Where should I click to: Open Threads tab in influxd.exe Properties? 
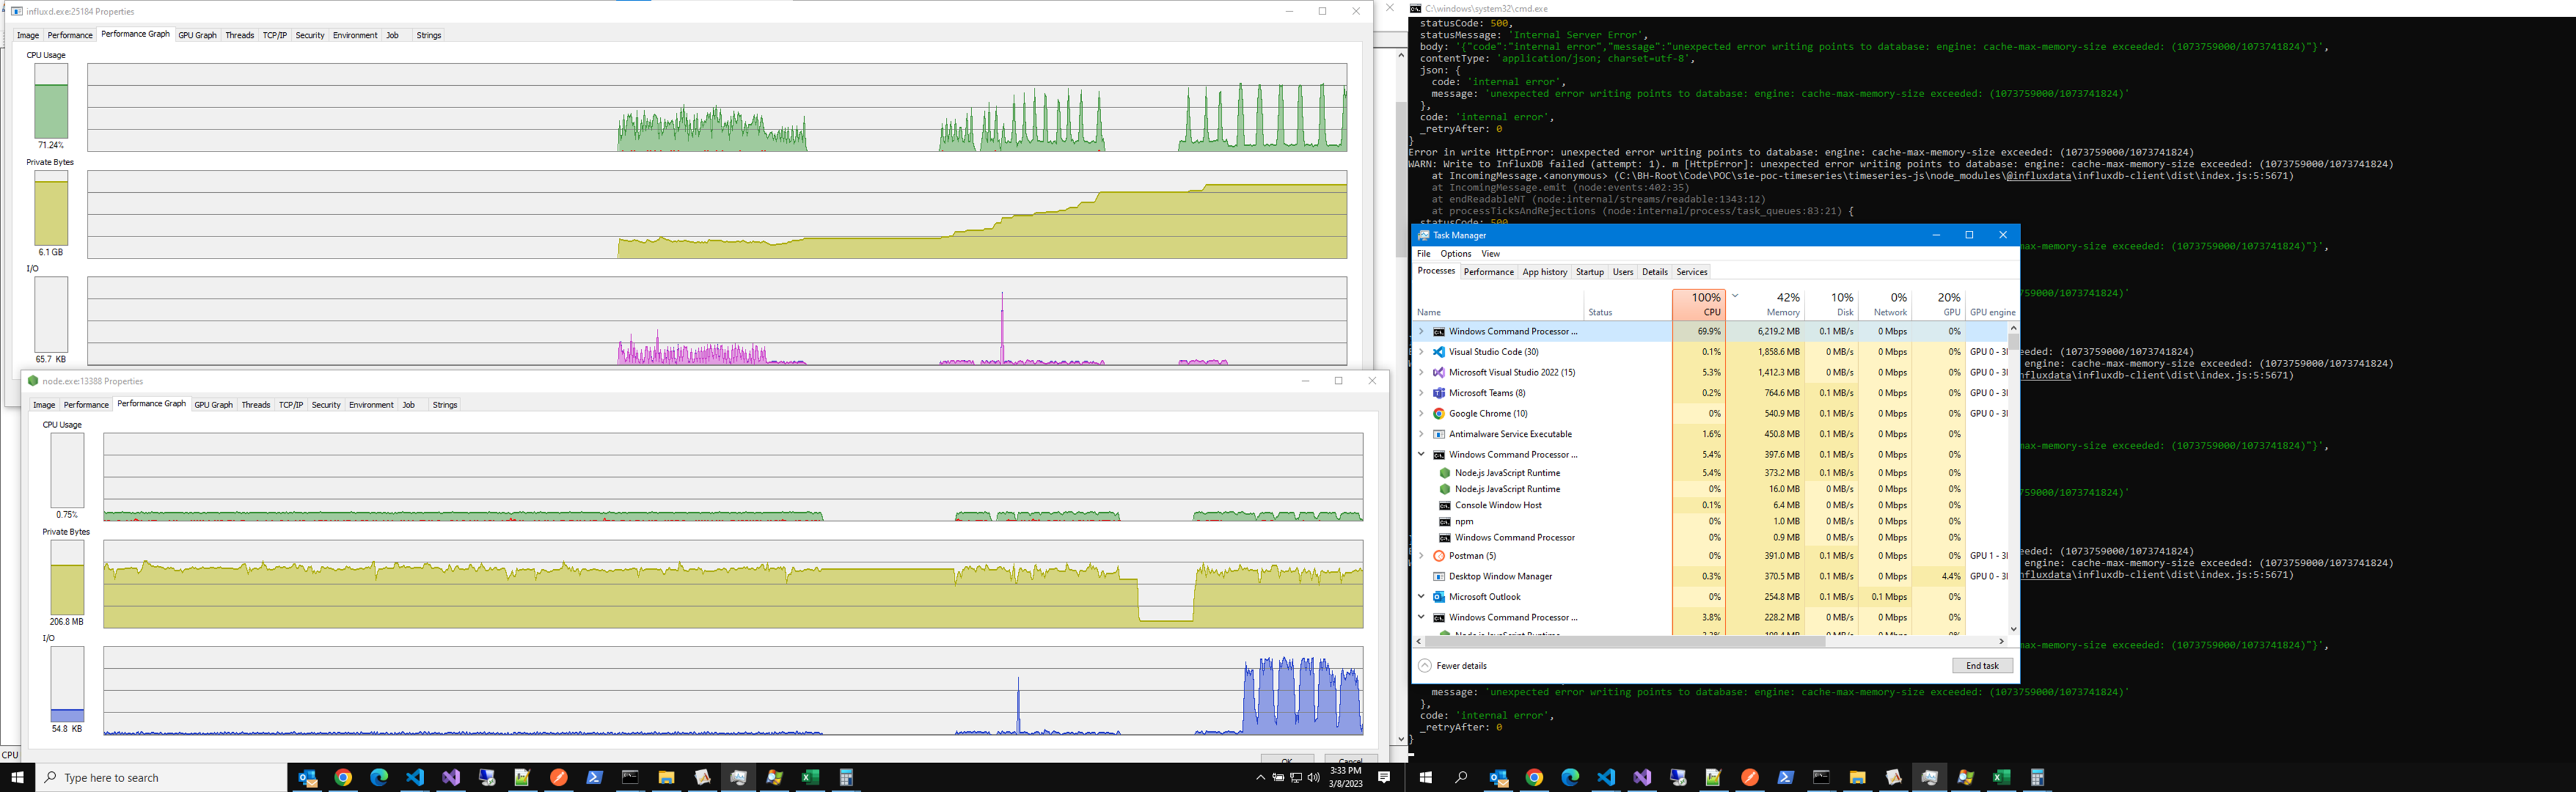click(x=240, y=35)
